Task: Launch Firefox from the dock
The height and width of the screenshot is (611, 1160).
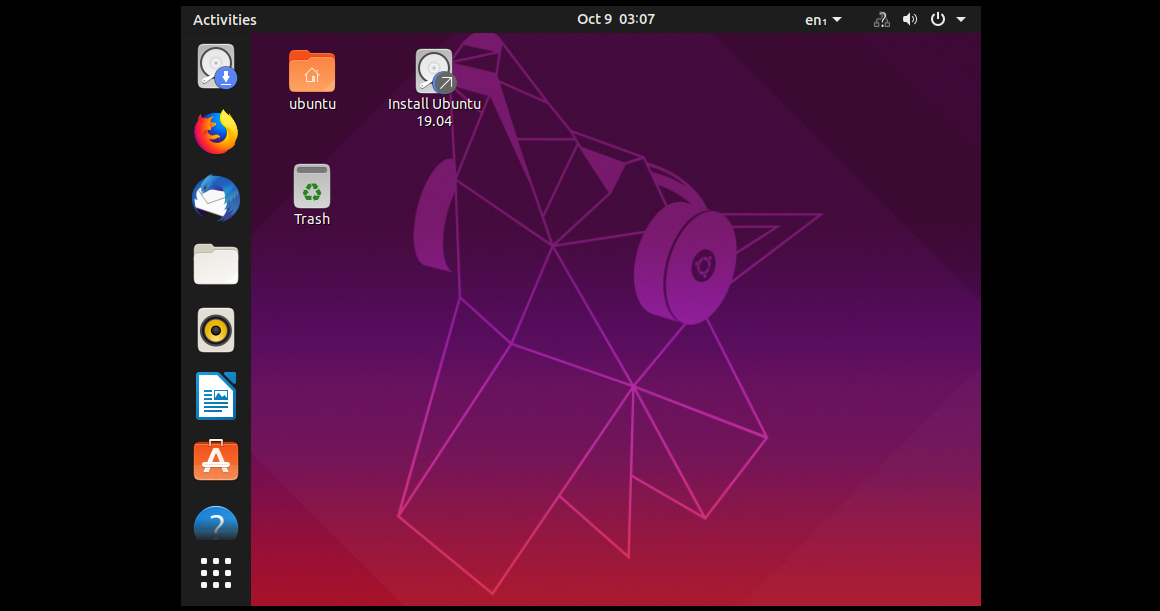Action: 215,131
